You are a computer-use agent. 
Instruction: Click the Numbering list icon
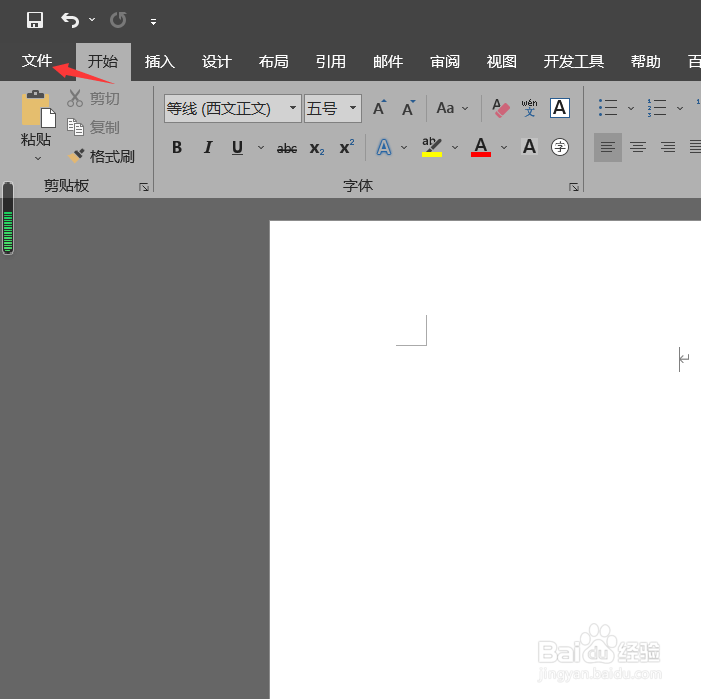[x=657, y=108]
